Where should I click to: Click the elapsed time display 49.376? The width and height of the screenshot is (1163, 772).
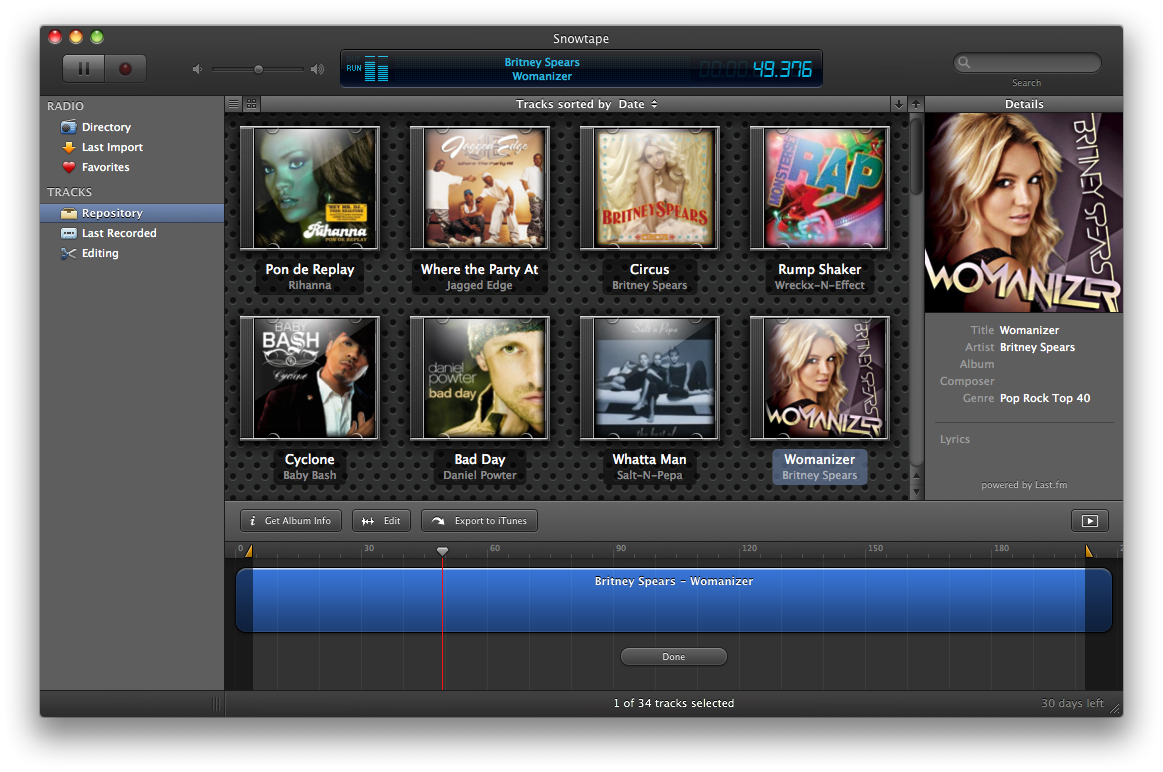pos(783,70)
